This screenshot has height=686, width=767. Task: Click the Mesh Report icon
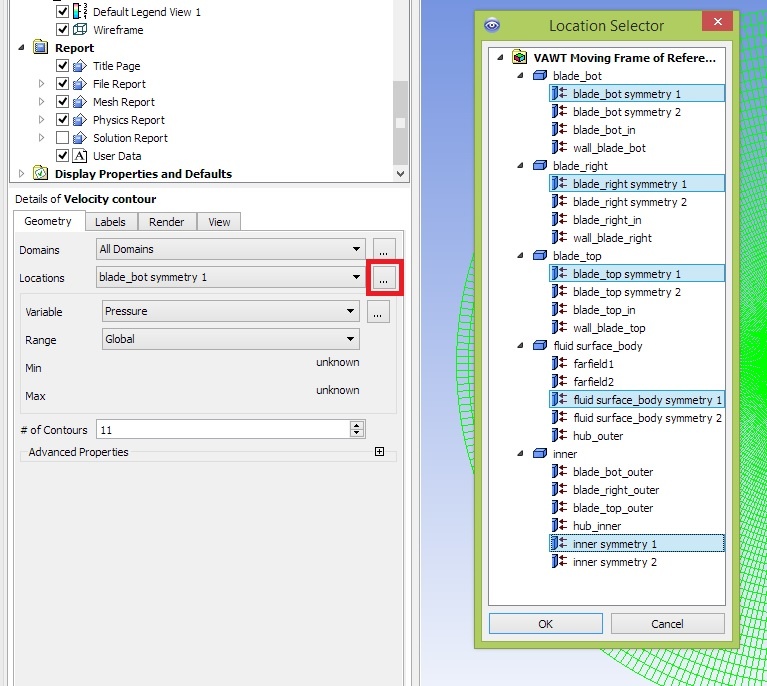click(80, 102)
